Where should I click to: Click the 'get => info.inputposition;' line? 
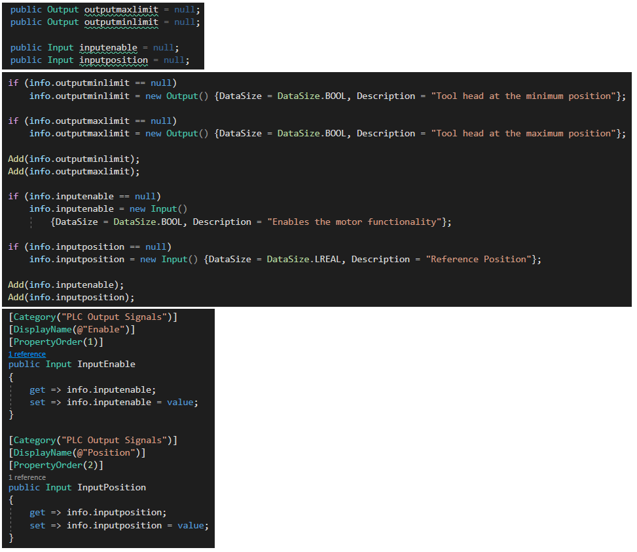click(98, 513)
